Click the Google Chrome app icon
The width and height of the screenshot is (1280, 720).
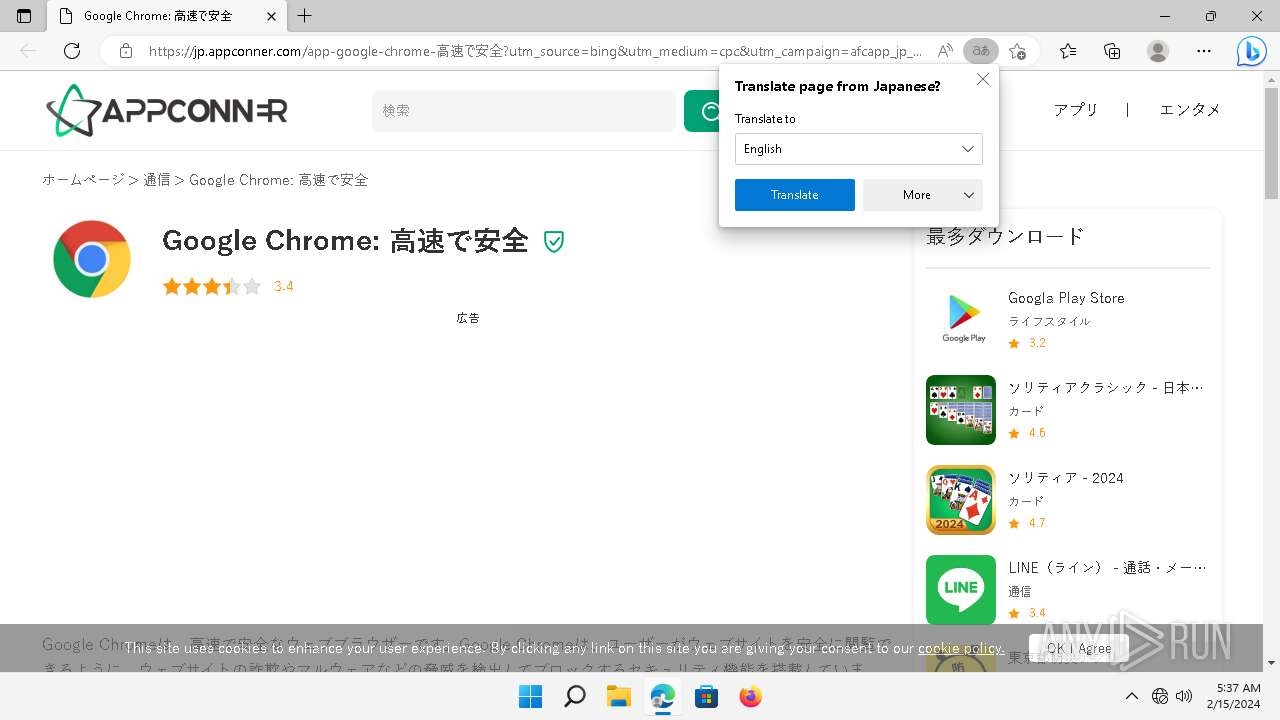92,259
